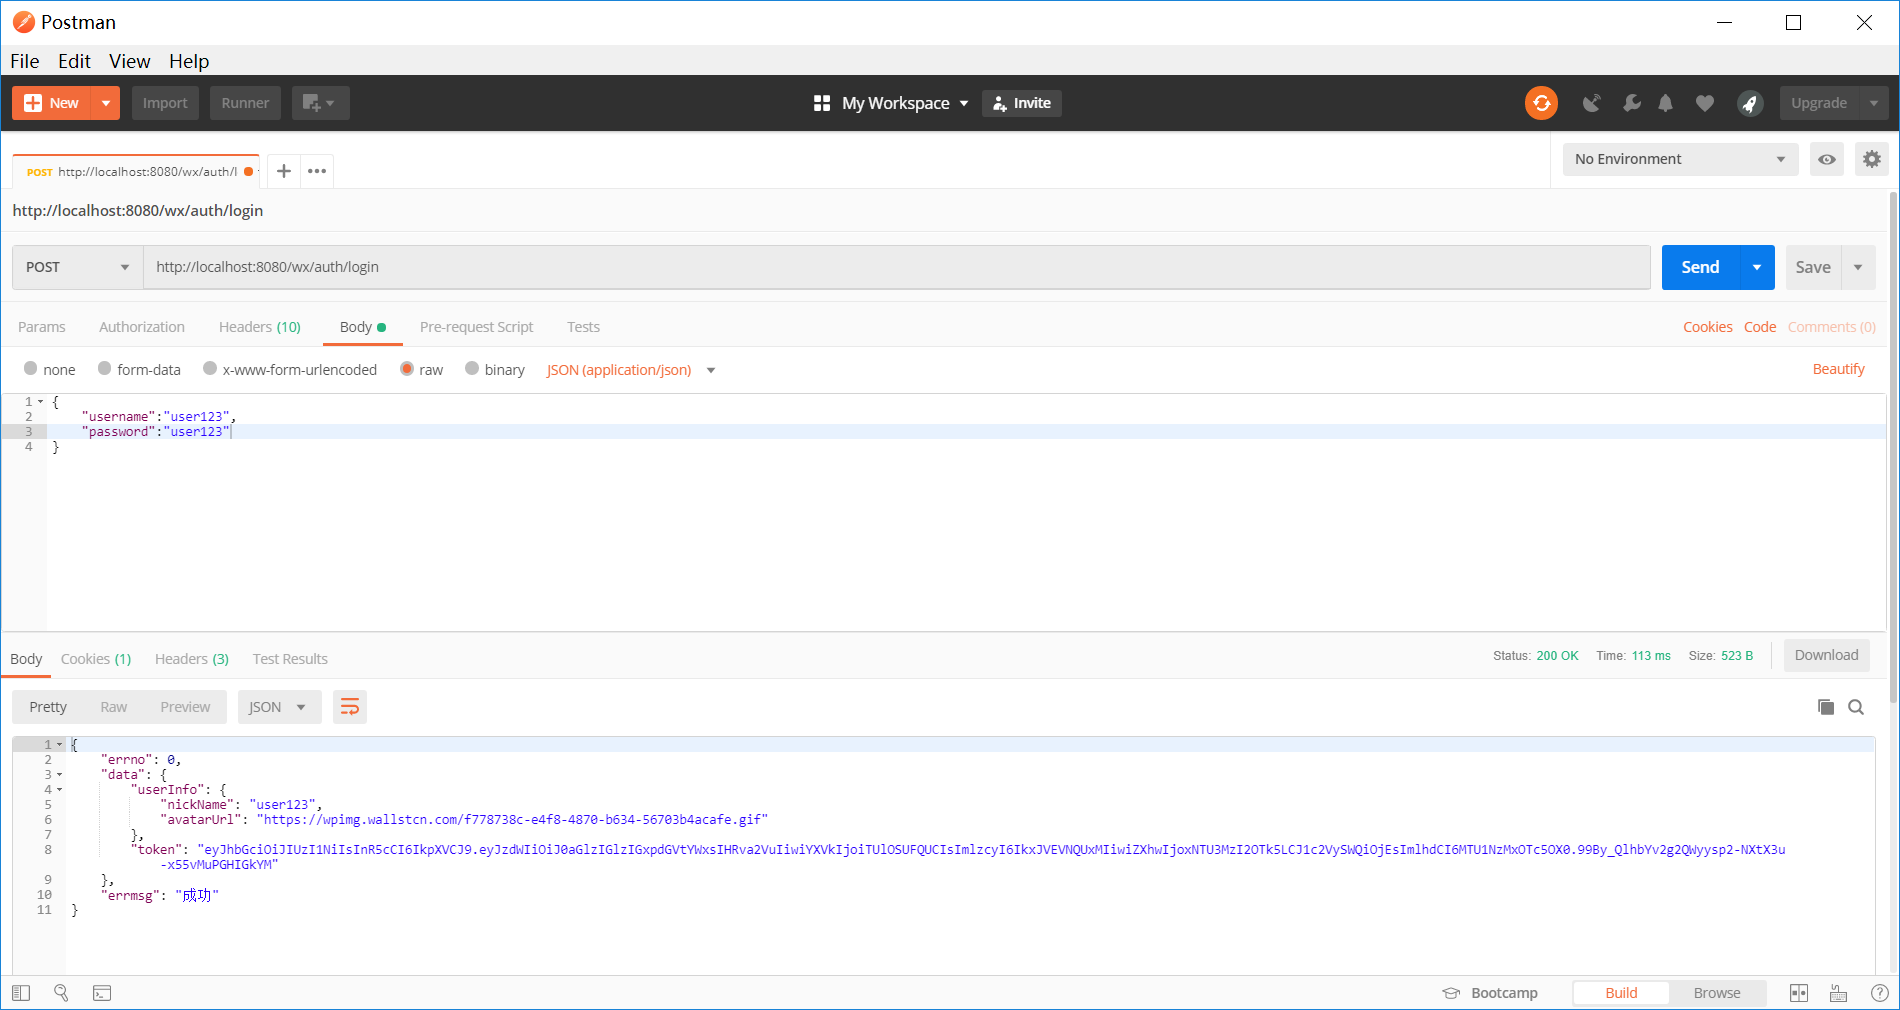Screen dimensions: 1900x1010
Task: Open JSON (application/json) content type dropdown
Action: [x=630, y=370]
